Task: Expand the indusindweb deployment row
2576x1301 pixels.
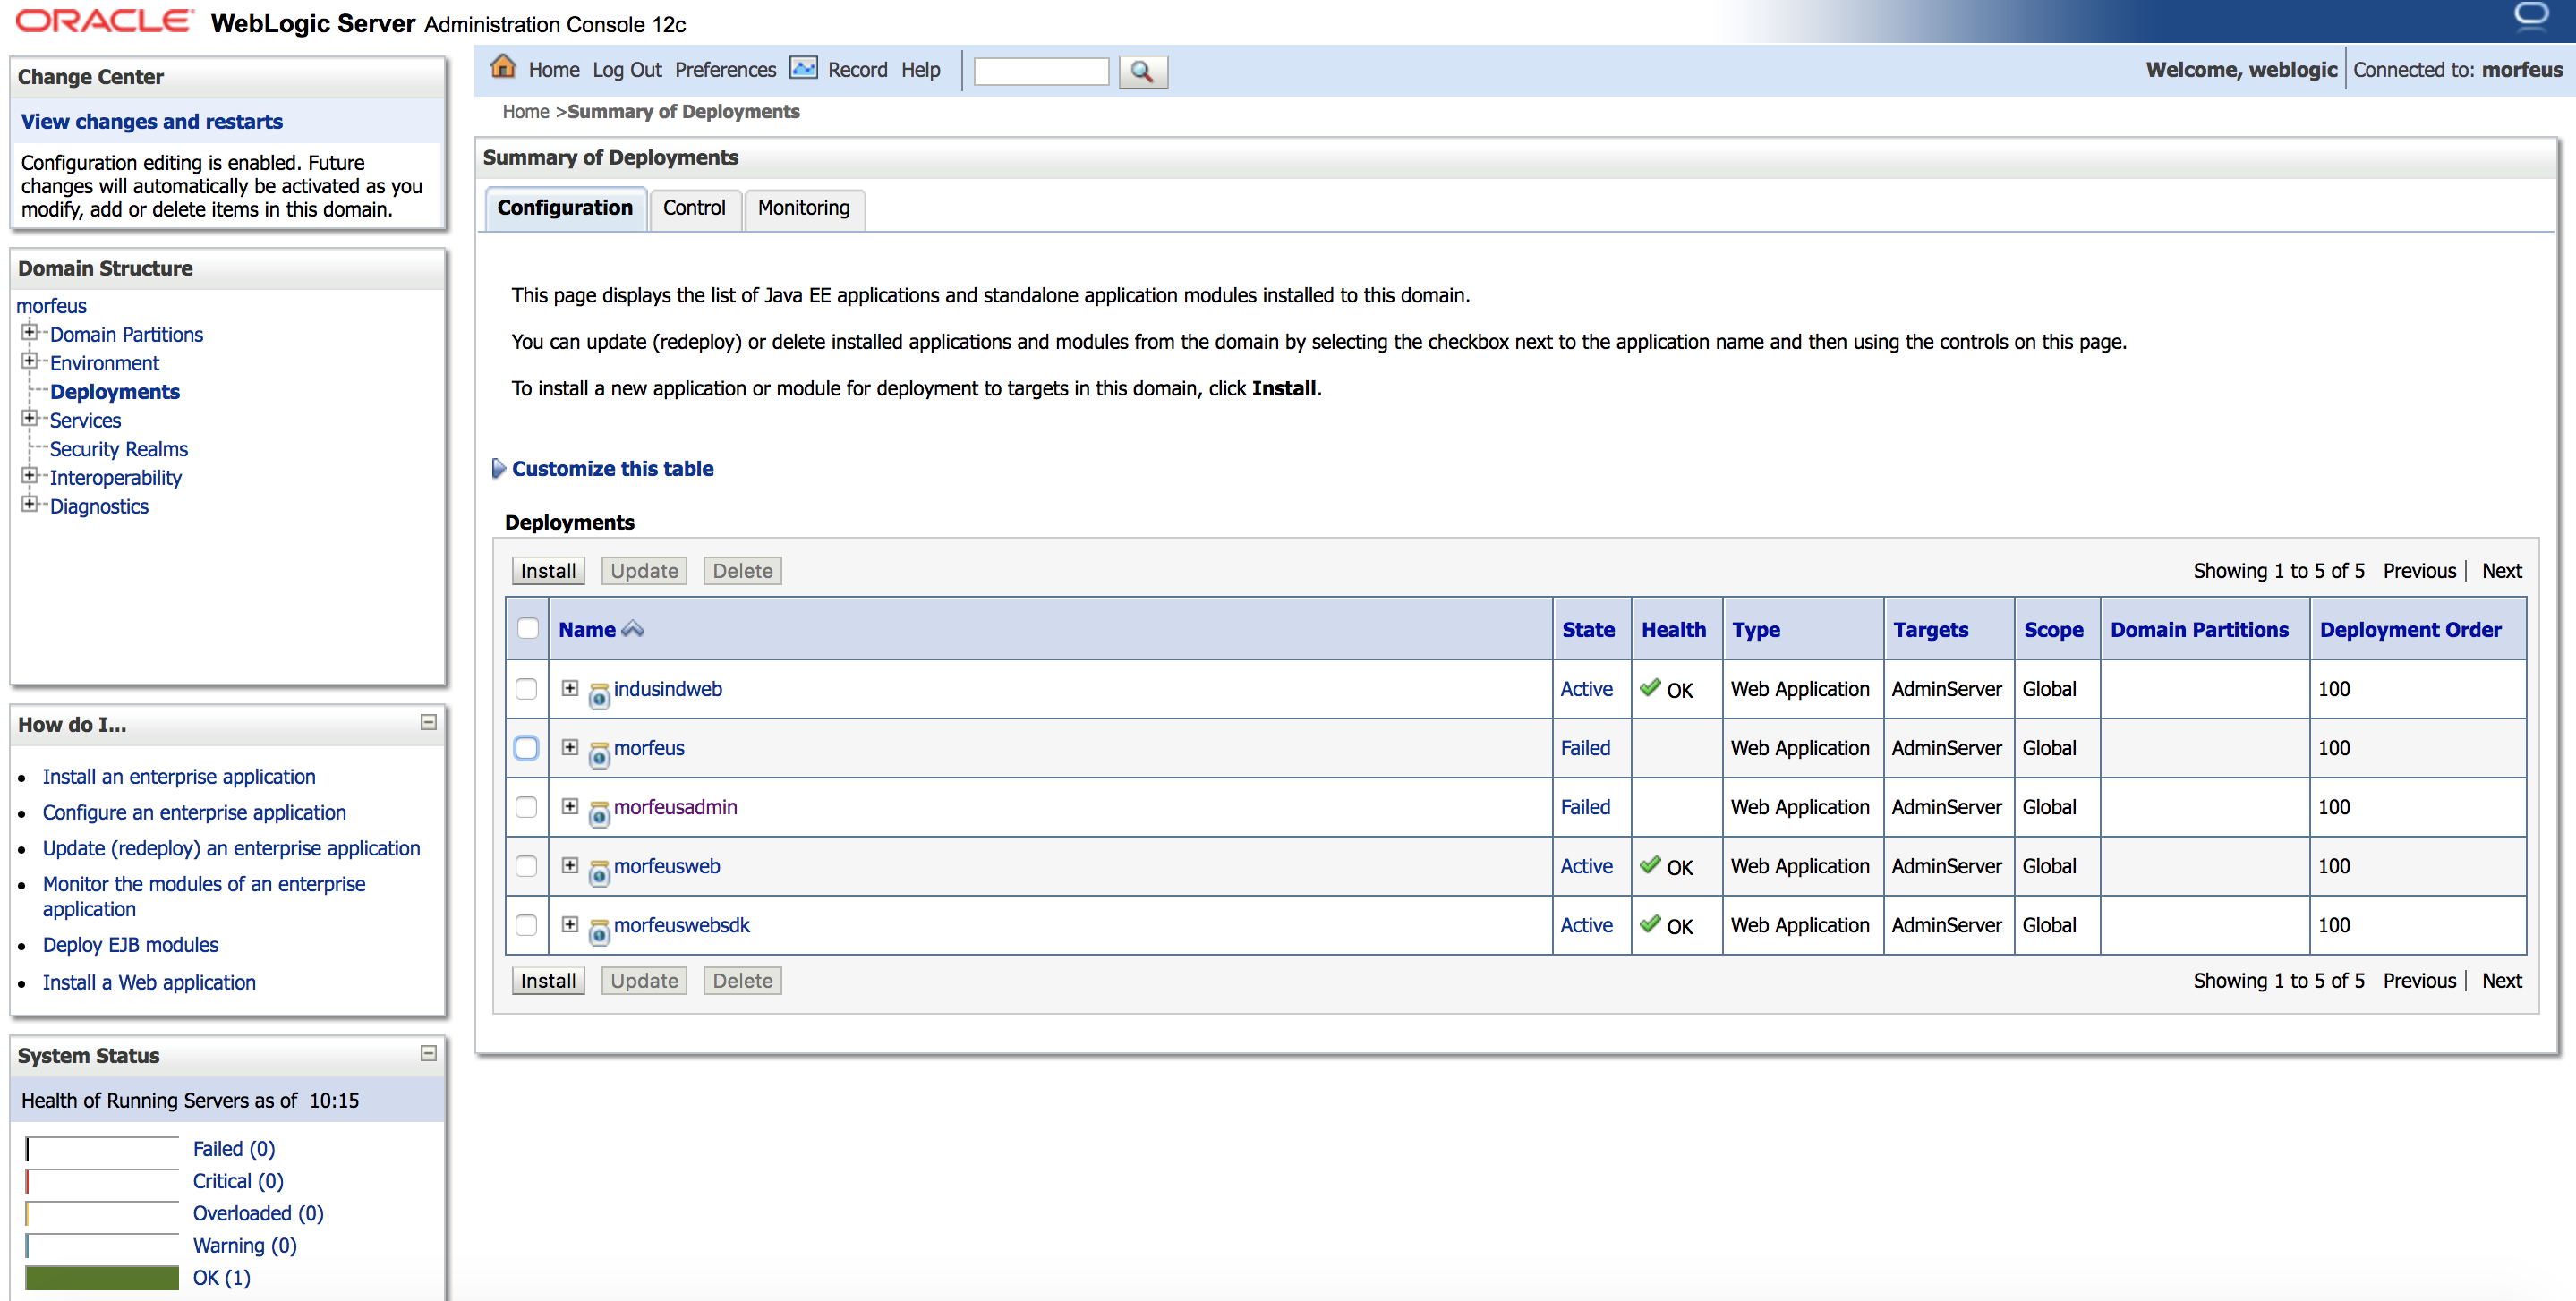Action: 570,688
